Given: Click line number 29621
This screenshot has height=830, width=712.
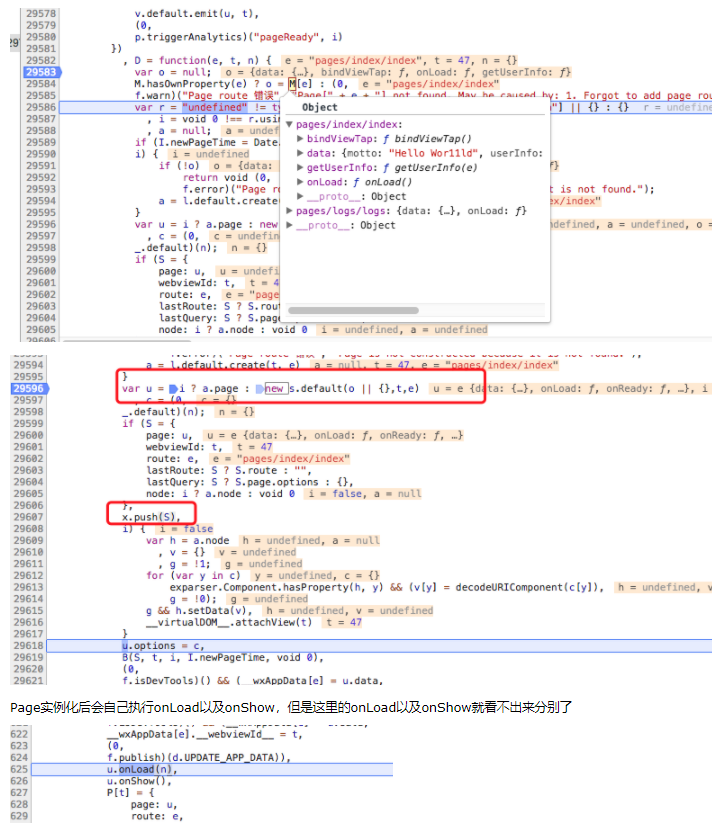Looking at the screenshot, I should [x=29, y=681].
